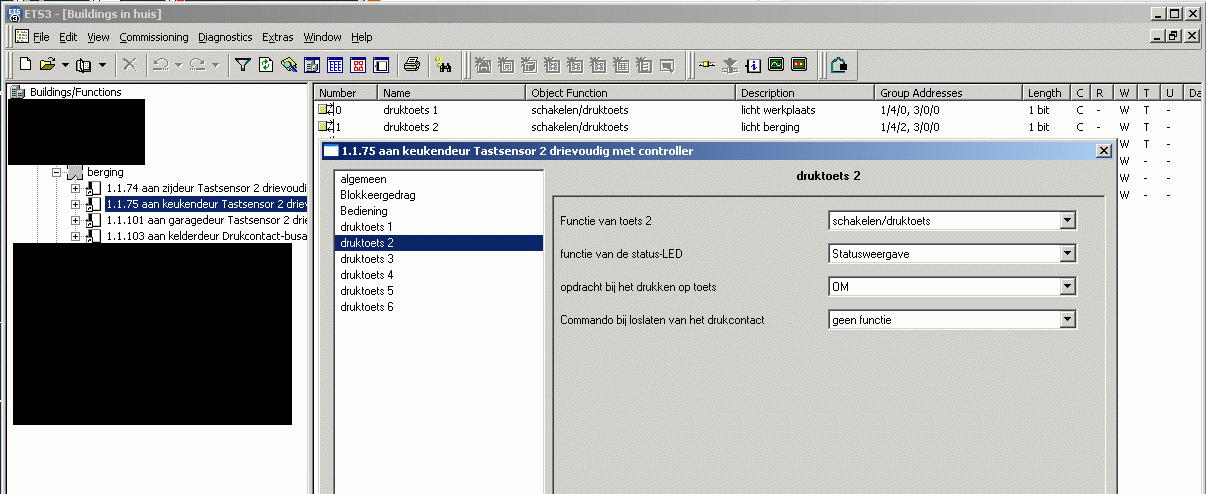Image resolution: width=1206 pixels, height=494 pixels.
Task: Click the green monitor icon
Action: pos(776,65)
